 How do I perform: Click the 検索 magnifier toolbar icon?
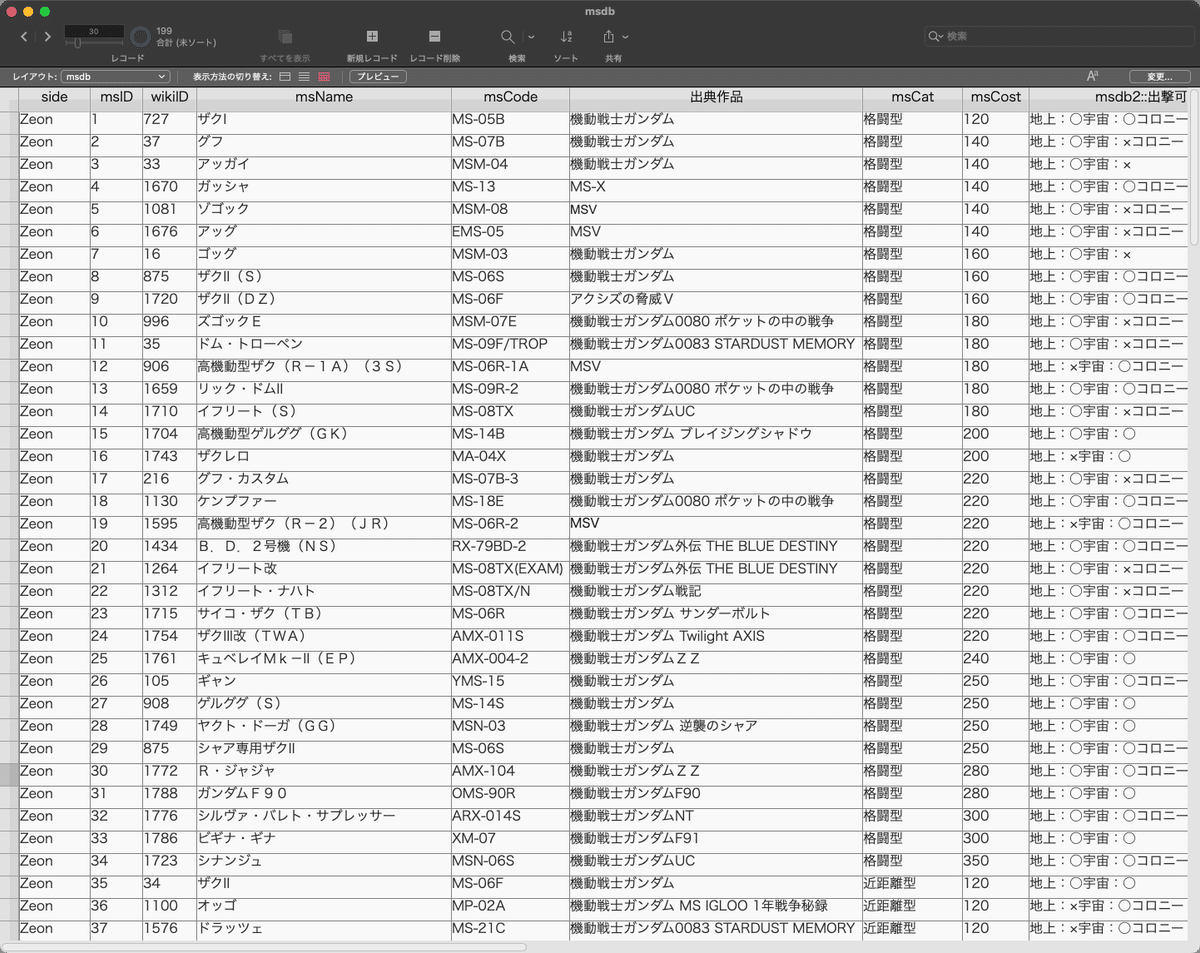pos(508,37)
